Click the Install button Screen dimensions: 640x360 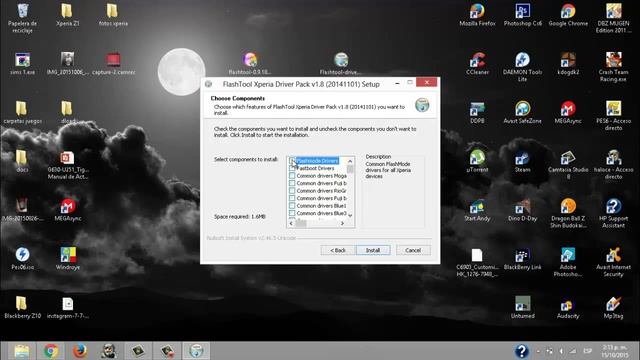pyautogui.click(x=373, y=250)
